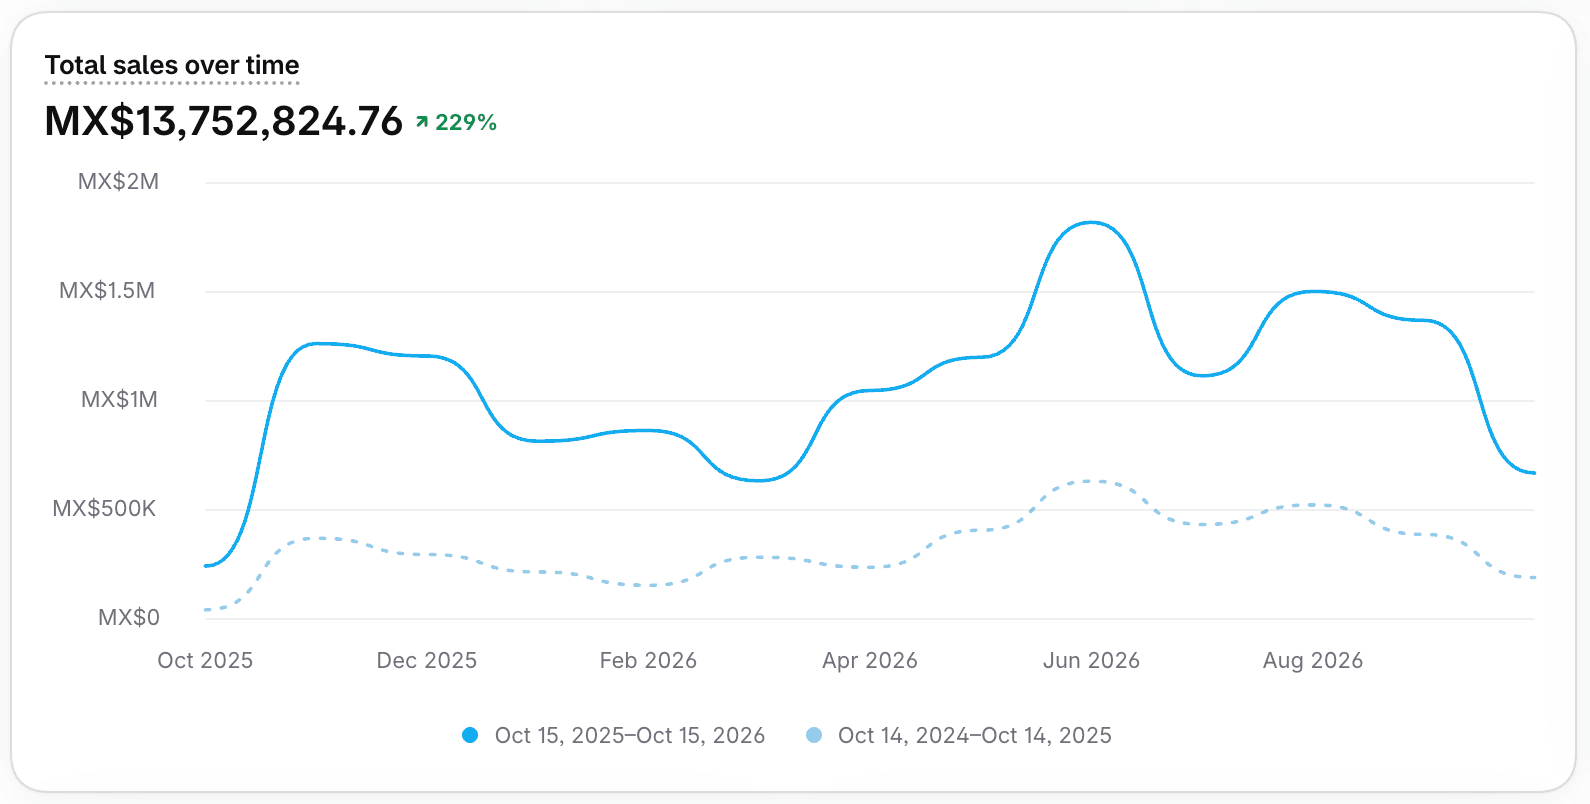
Task: Click the Jun 2026 x-axis label
Action: click(x=1091, y=661)
